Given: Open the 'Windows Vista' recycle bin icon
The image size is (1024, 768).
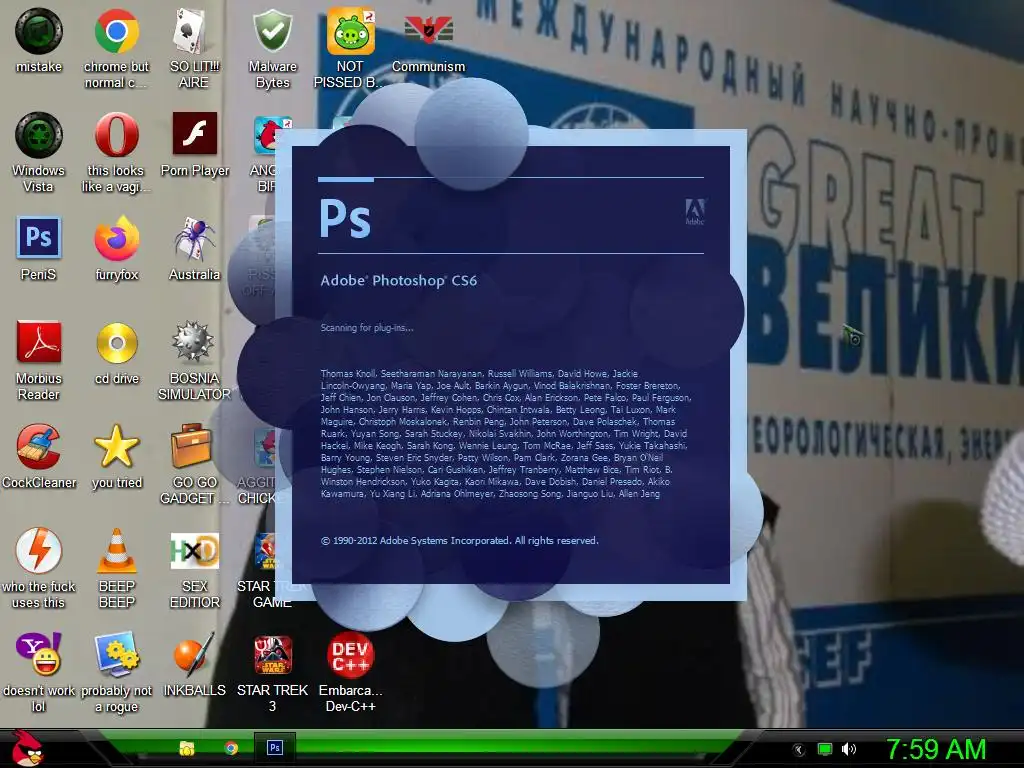Looking at the screenshot, I should pyautogui.click(x=39, y=135).
